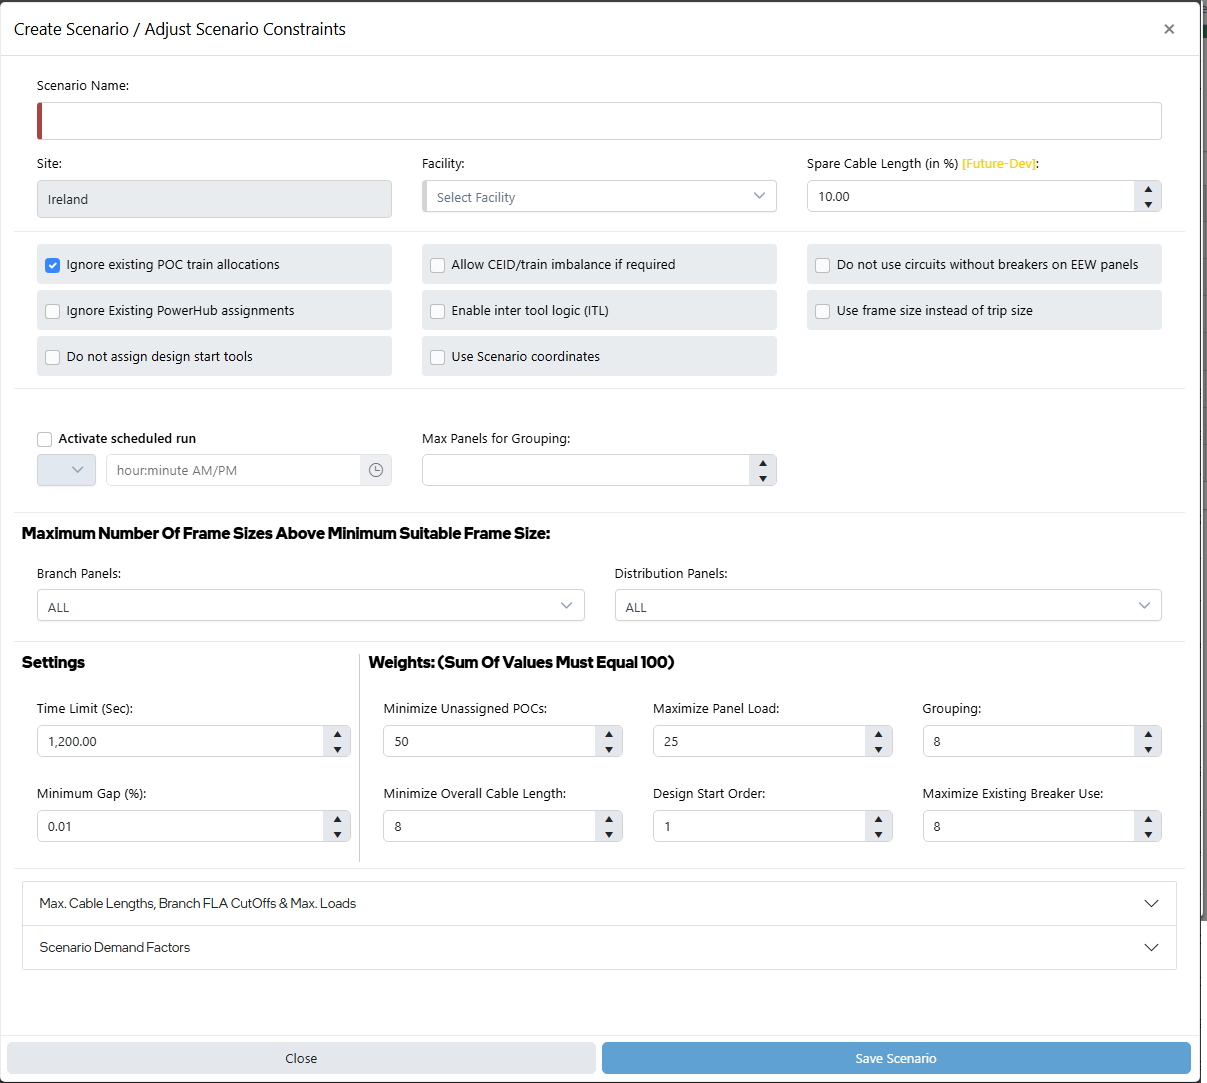Screen dimensions: 1207x1083
Task: Tick the Activate scheduled run checkbox
Action: coord(45,439)
